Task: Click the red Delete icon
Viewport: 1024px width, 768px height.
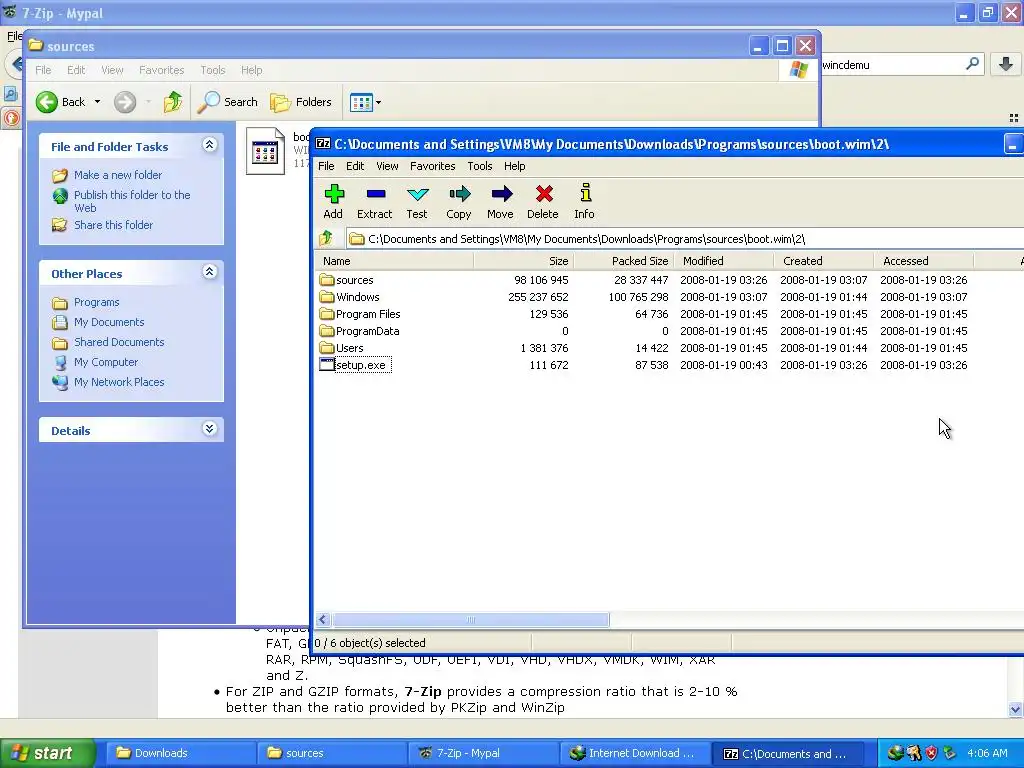Action: (543, 202)
